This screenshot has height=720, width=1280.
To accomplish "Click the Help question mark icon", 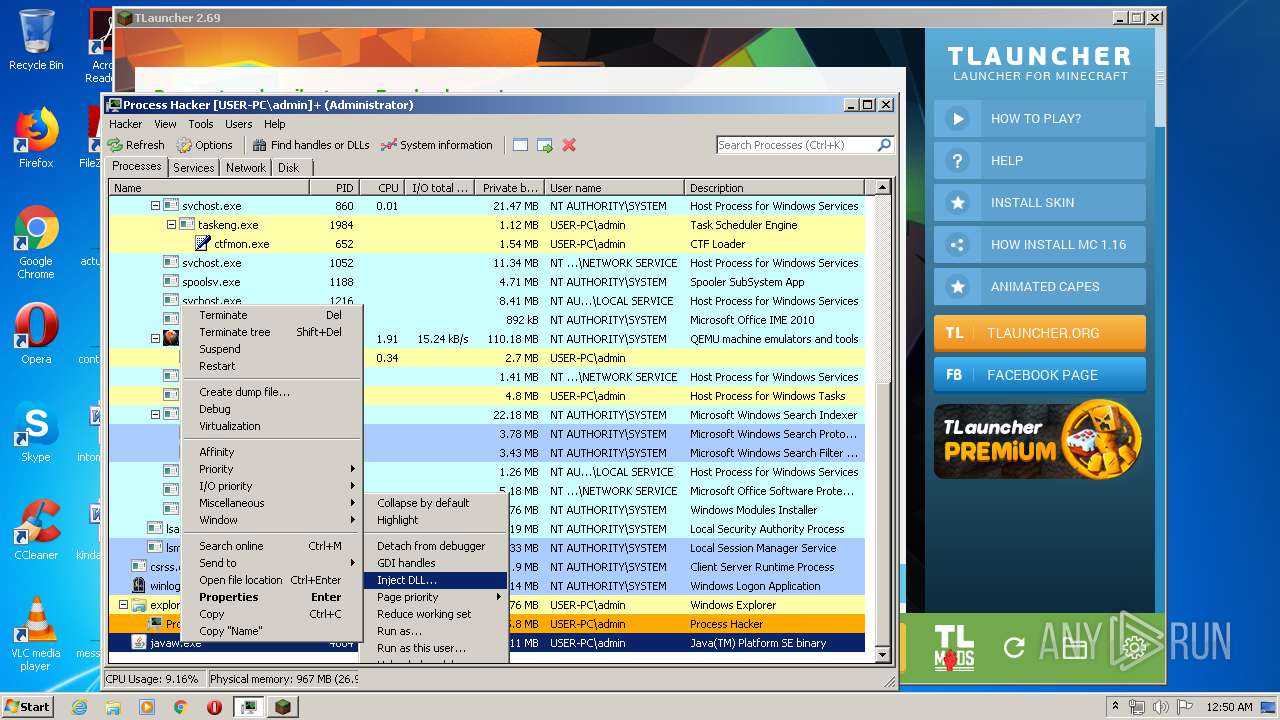I will click(958, 160).
